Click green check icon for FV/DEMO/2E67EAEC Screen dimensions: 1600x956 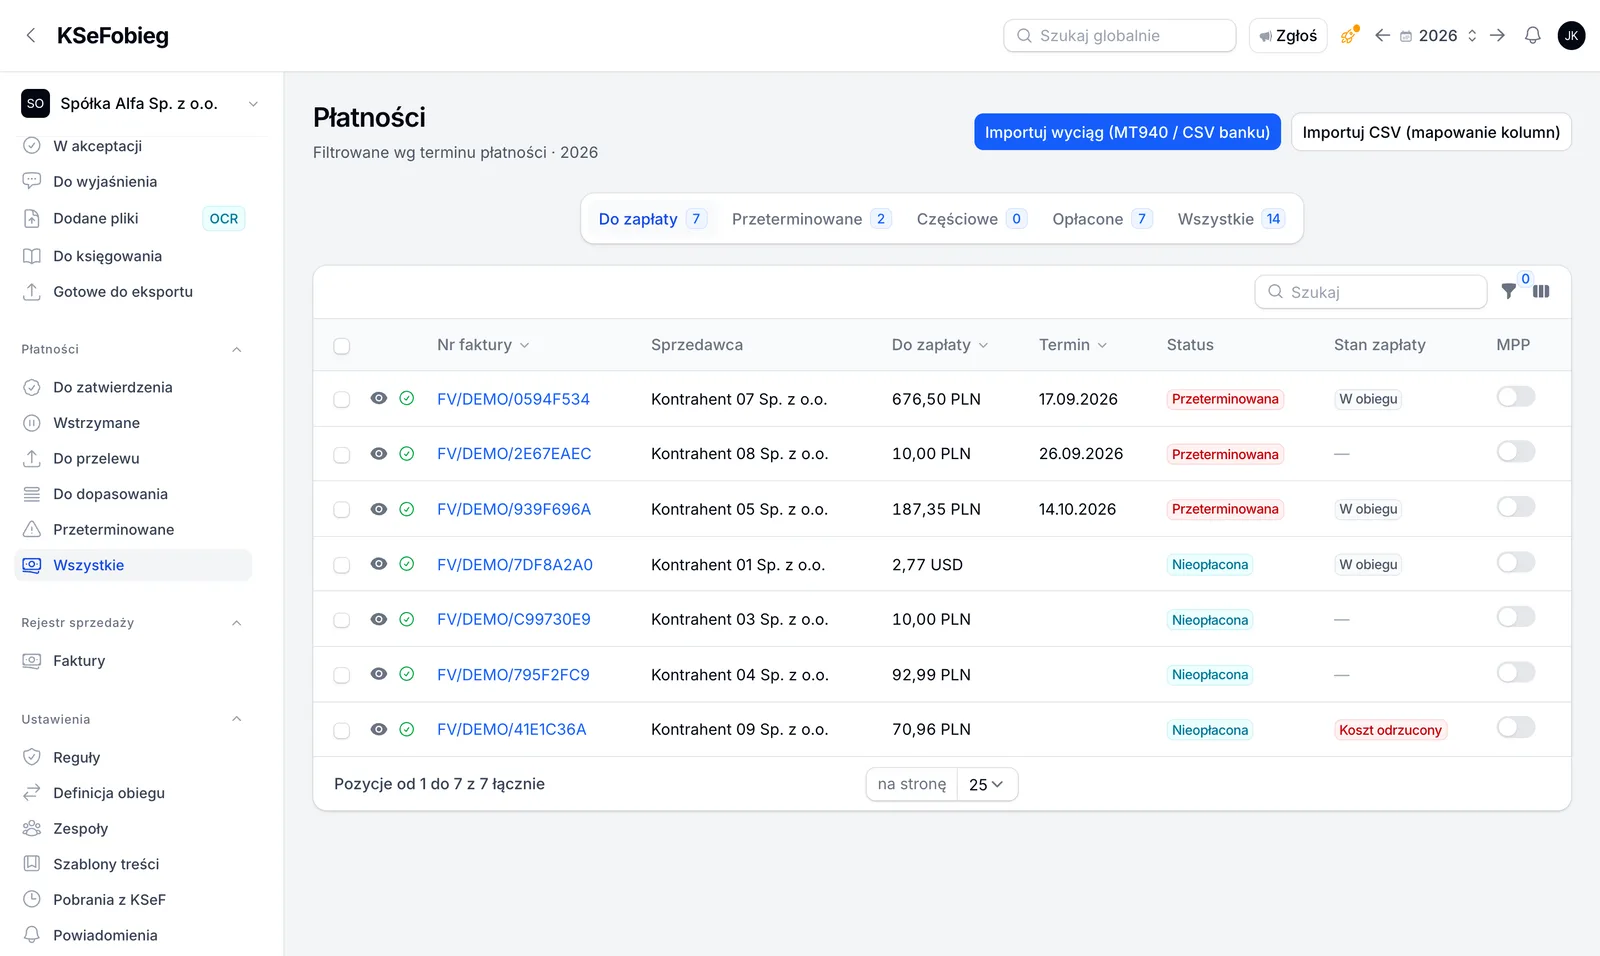407,454
